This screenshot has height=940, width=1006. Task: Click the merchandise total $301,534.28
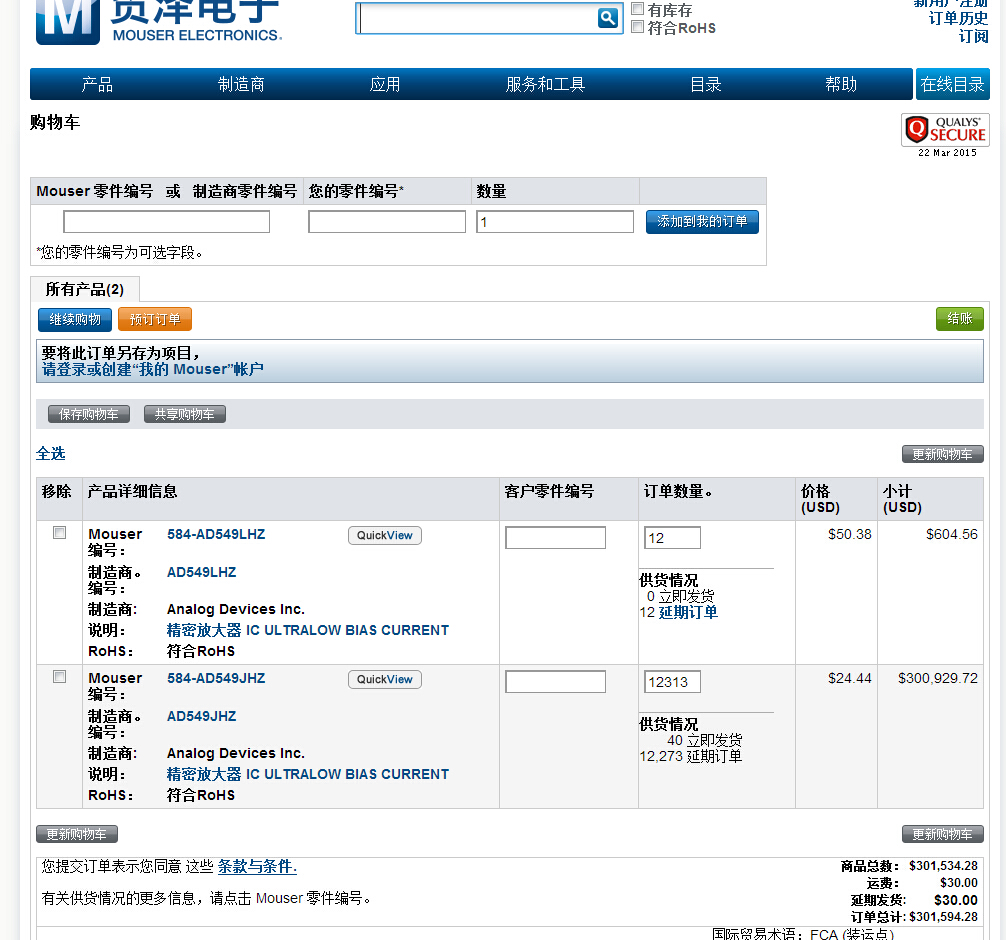click(x=943, y=866)
